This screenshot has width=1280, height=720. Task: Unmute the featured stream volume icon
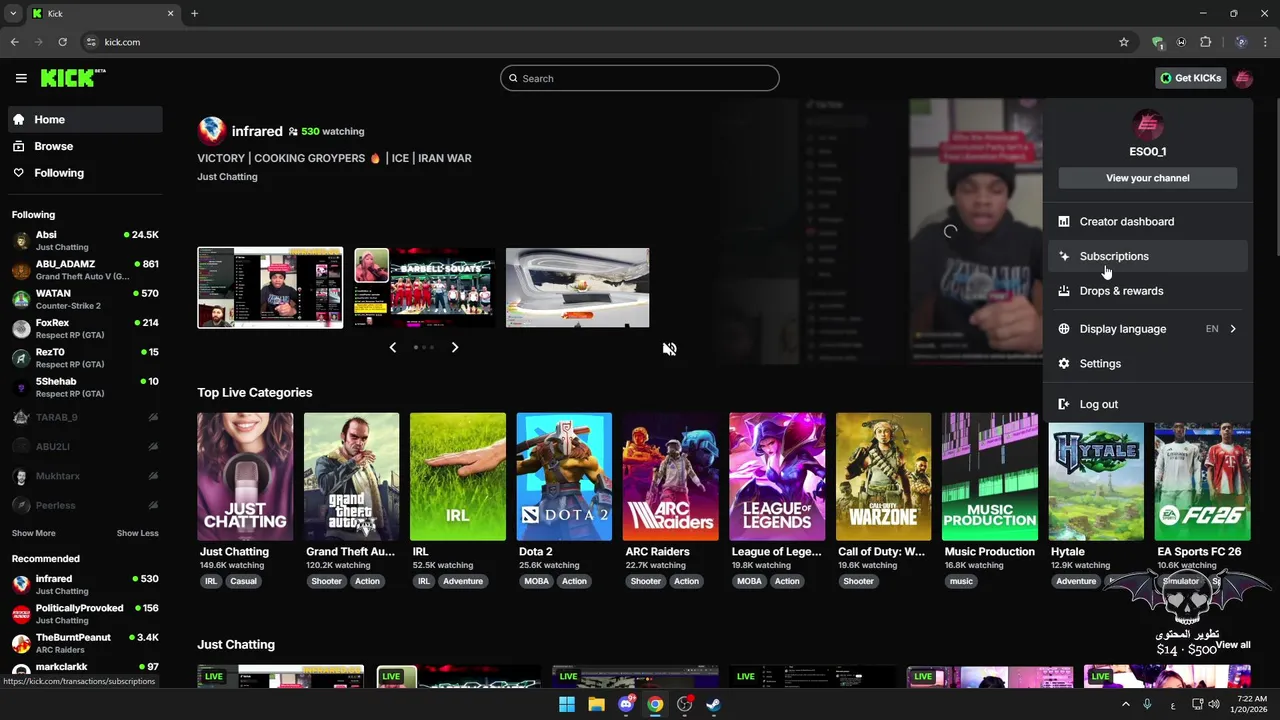click(x=669, y=349)
